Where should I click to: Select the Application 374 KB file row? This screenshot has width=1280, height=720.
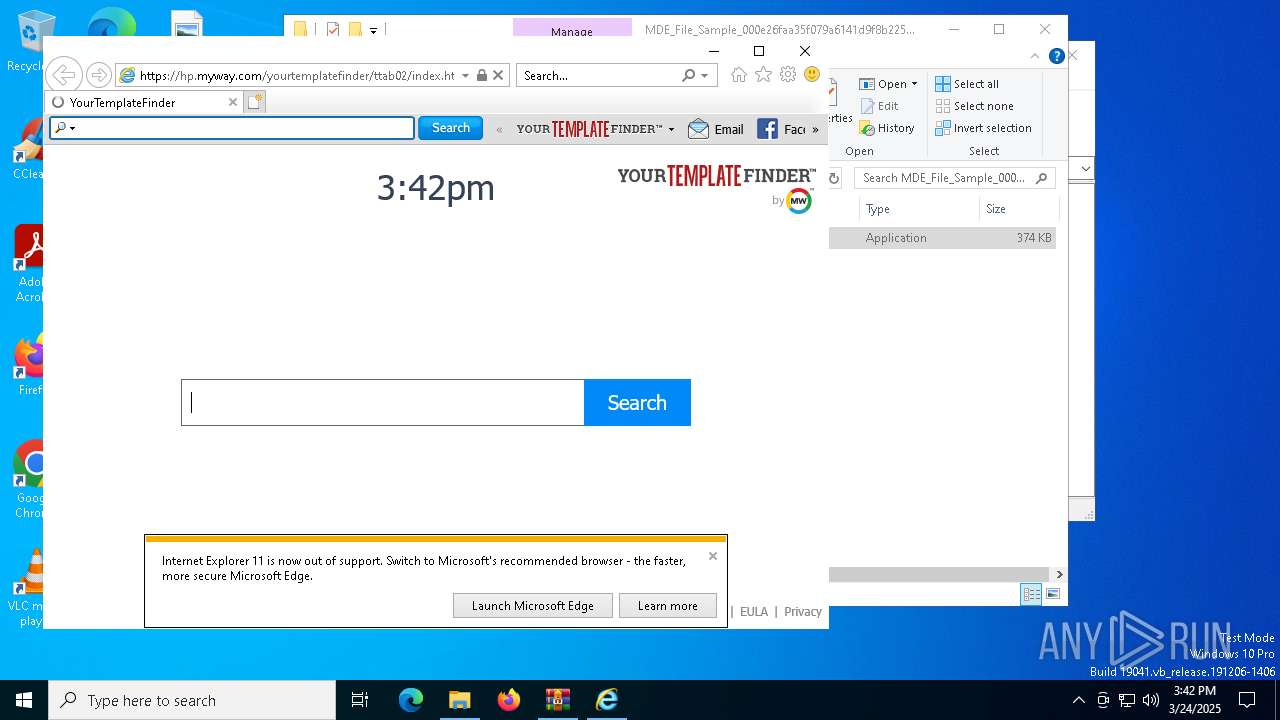[943, 238]
